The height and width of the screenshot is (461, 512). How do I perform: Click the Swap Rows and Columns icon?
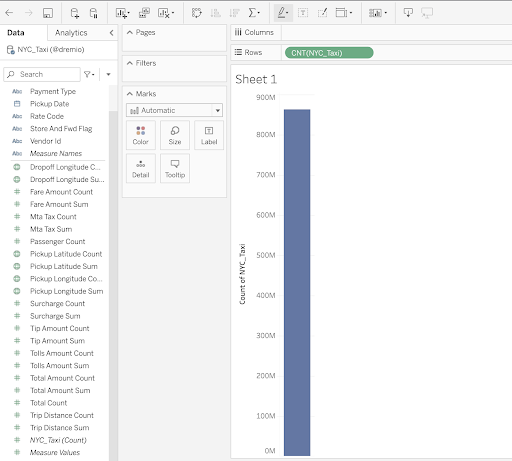[197, 13]
